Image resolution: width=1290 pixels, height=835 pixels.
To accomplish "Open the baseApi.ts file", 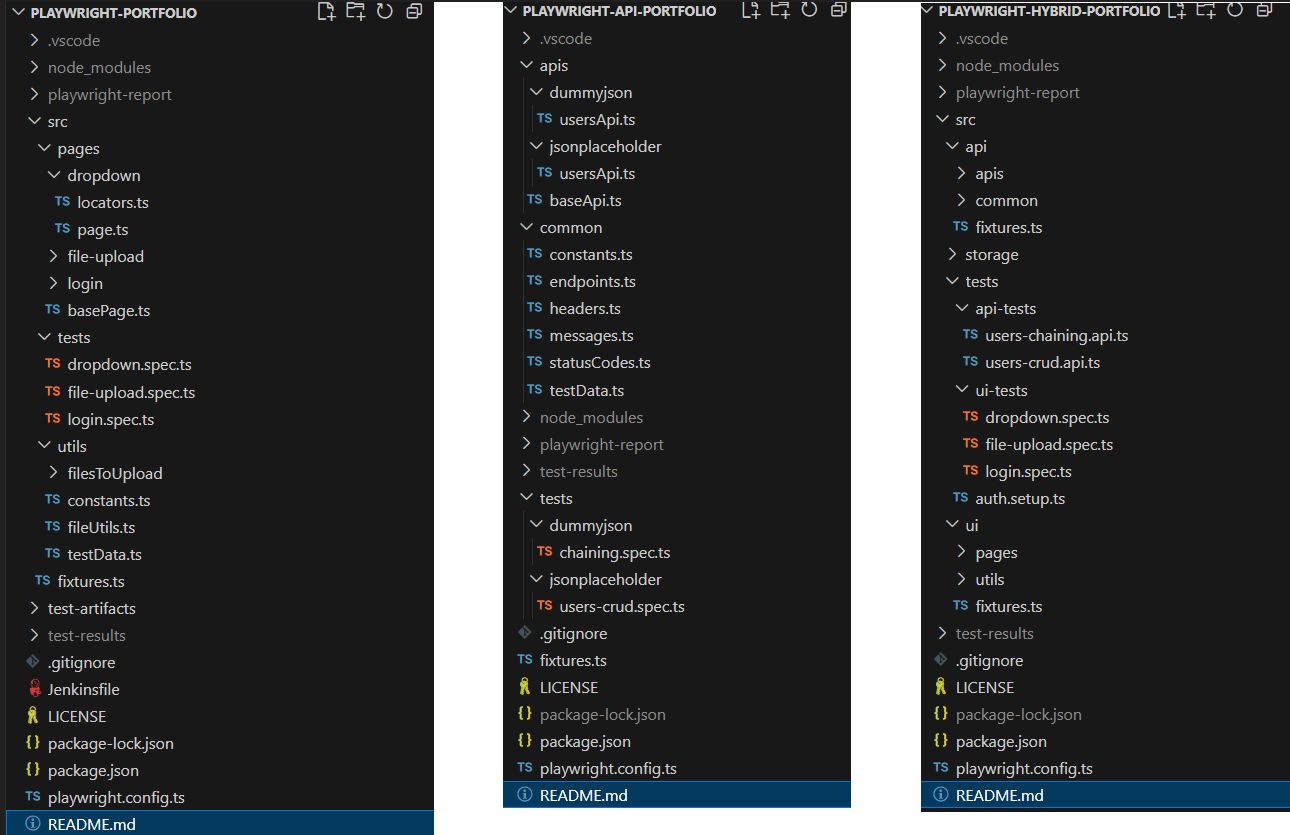I will click(585, 200).
